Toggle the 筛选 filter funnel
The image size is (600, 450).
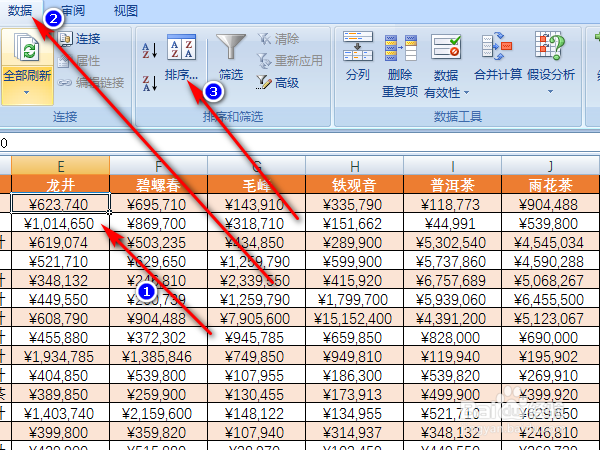pos(231,47)
